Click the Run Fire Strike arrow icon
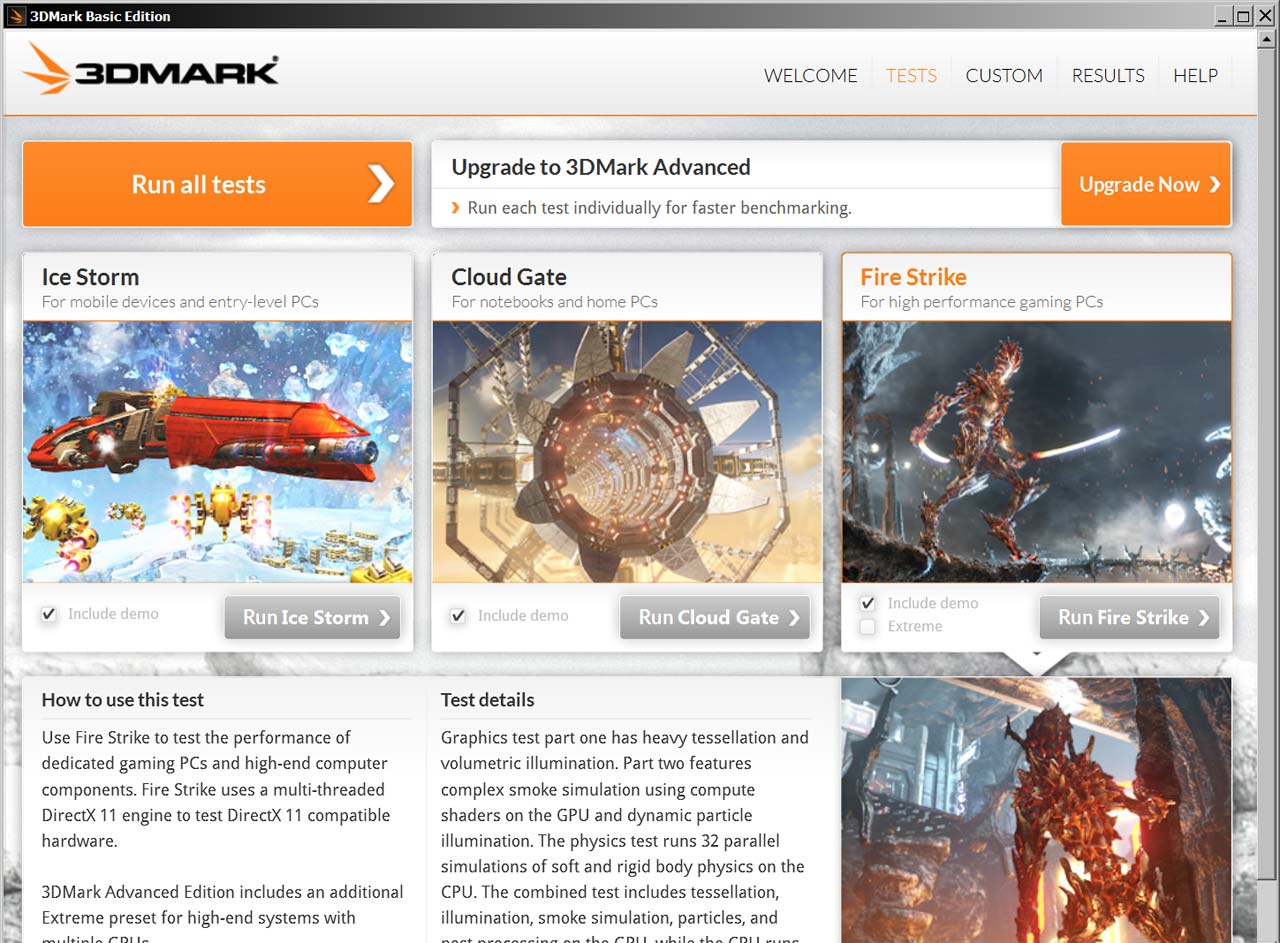The height and width of the screenshot is (943, 1280). (x=1203, y=618)
